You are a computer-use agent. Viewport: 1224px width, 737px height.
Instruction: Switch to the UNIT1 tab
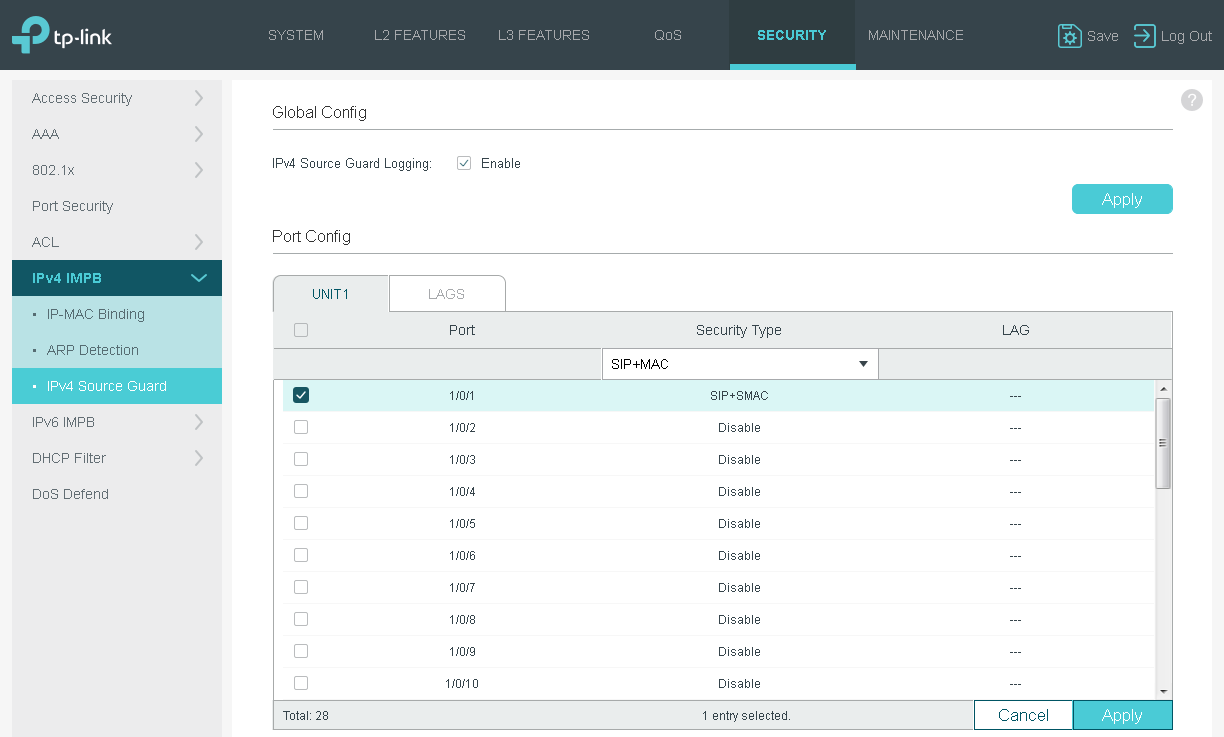point(331,294)
